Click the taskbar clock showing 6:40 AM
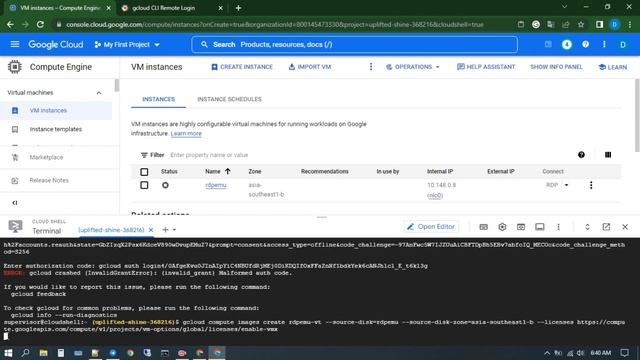 (x=600, y=353)
